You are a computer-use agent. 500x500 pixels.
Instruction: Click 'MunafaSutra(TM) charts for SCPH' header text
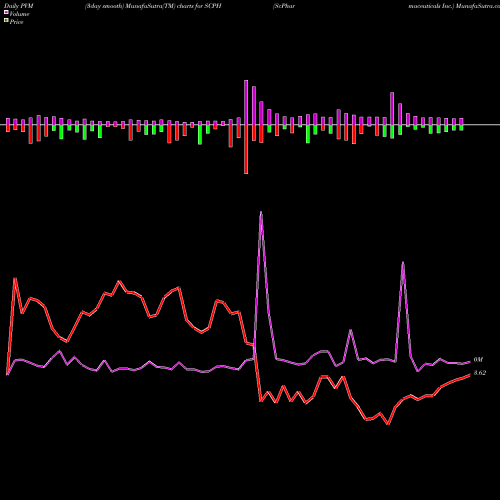[x=173, y=6]
